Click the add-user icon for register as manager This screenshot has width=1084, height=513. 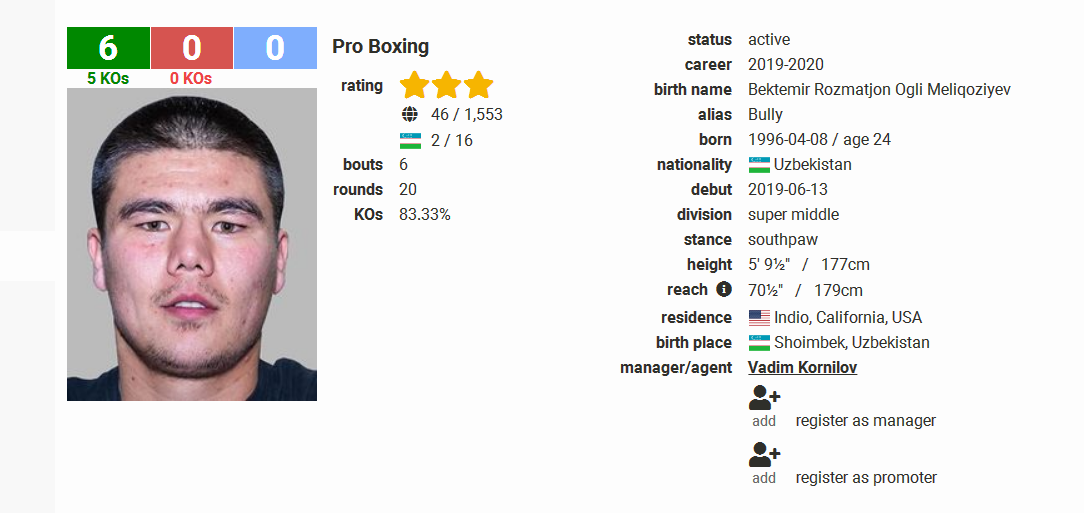[764, 398]
